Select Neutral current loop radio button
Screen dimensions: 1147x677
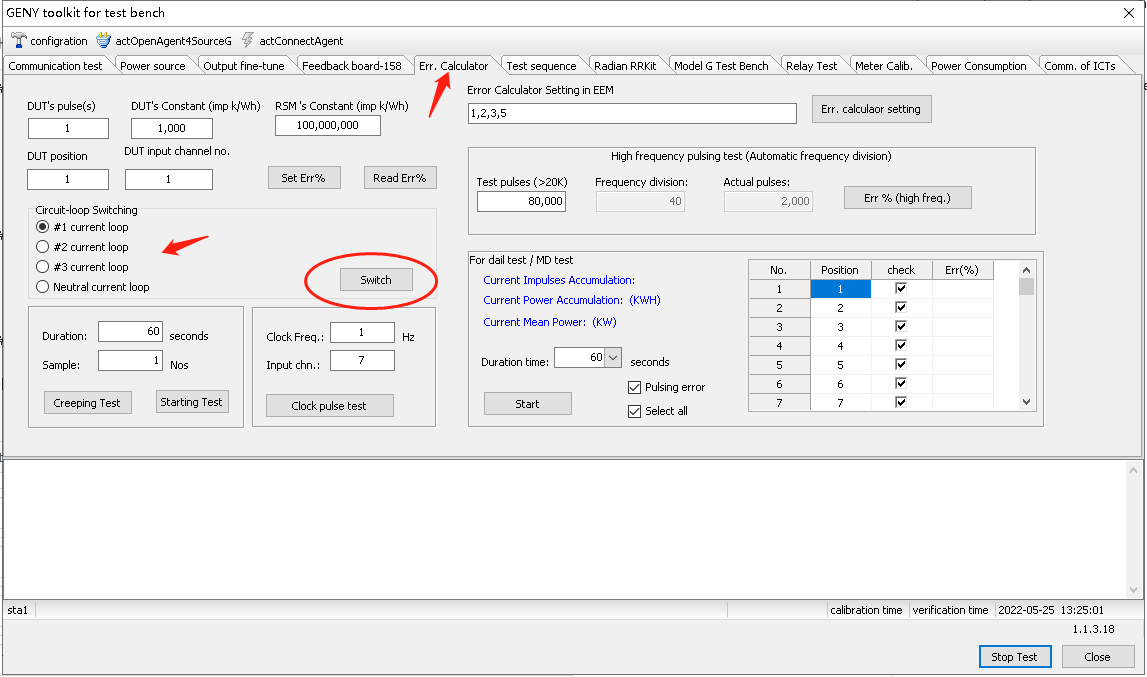42,287
